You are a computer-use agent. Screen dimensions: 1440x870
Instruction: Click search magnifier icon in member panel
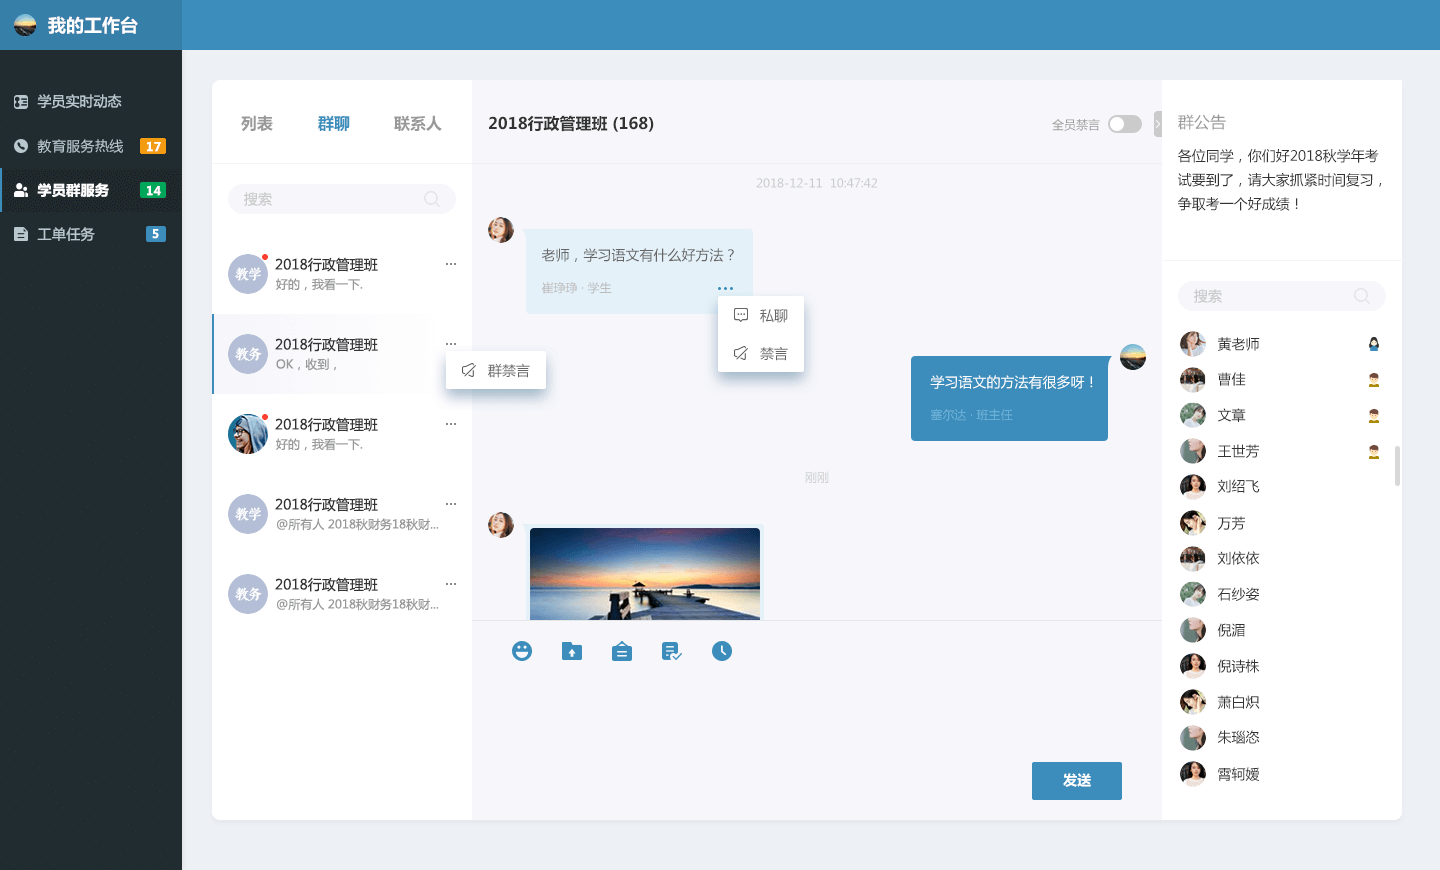1362,296
